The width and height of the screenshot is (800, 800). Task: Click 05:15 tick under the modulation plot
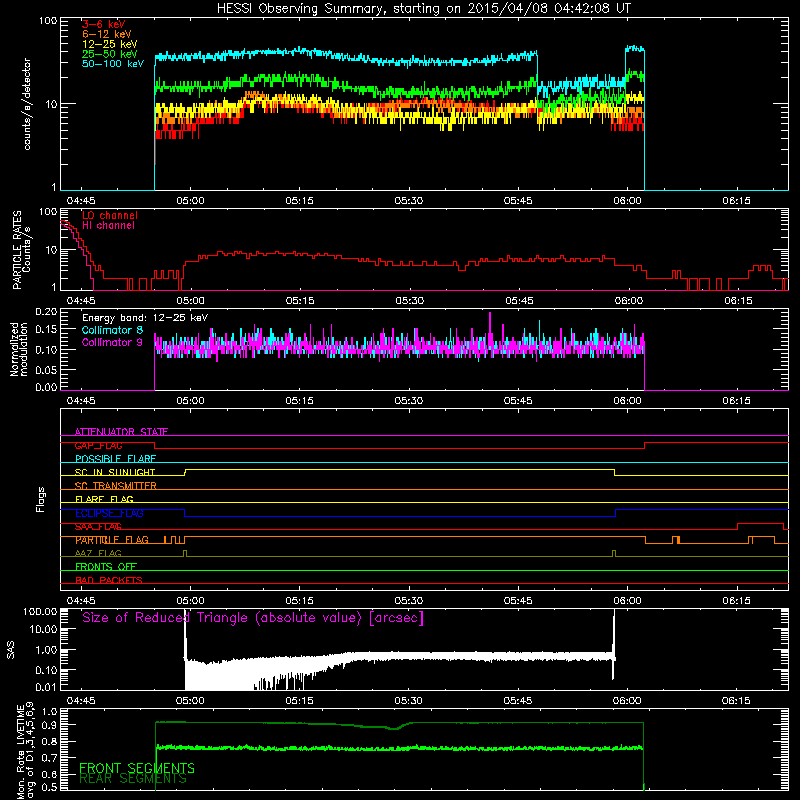tap(299, 401)
